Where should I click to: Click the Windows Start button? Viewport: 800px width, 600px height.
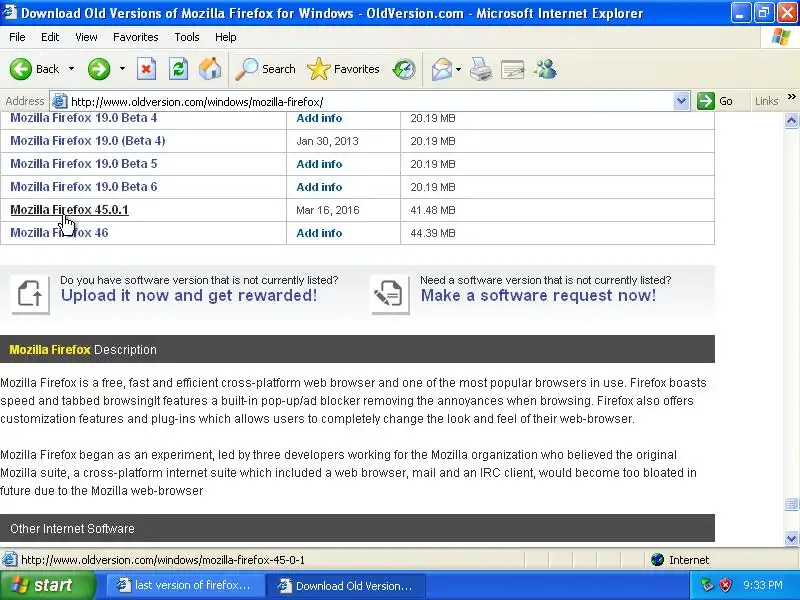(x=47, y=585)
